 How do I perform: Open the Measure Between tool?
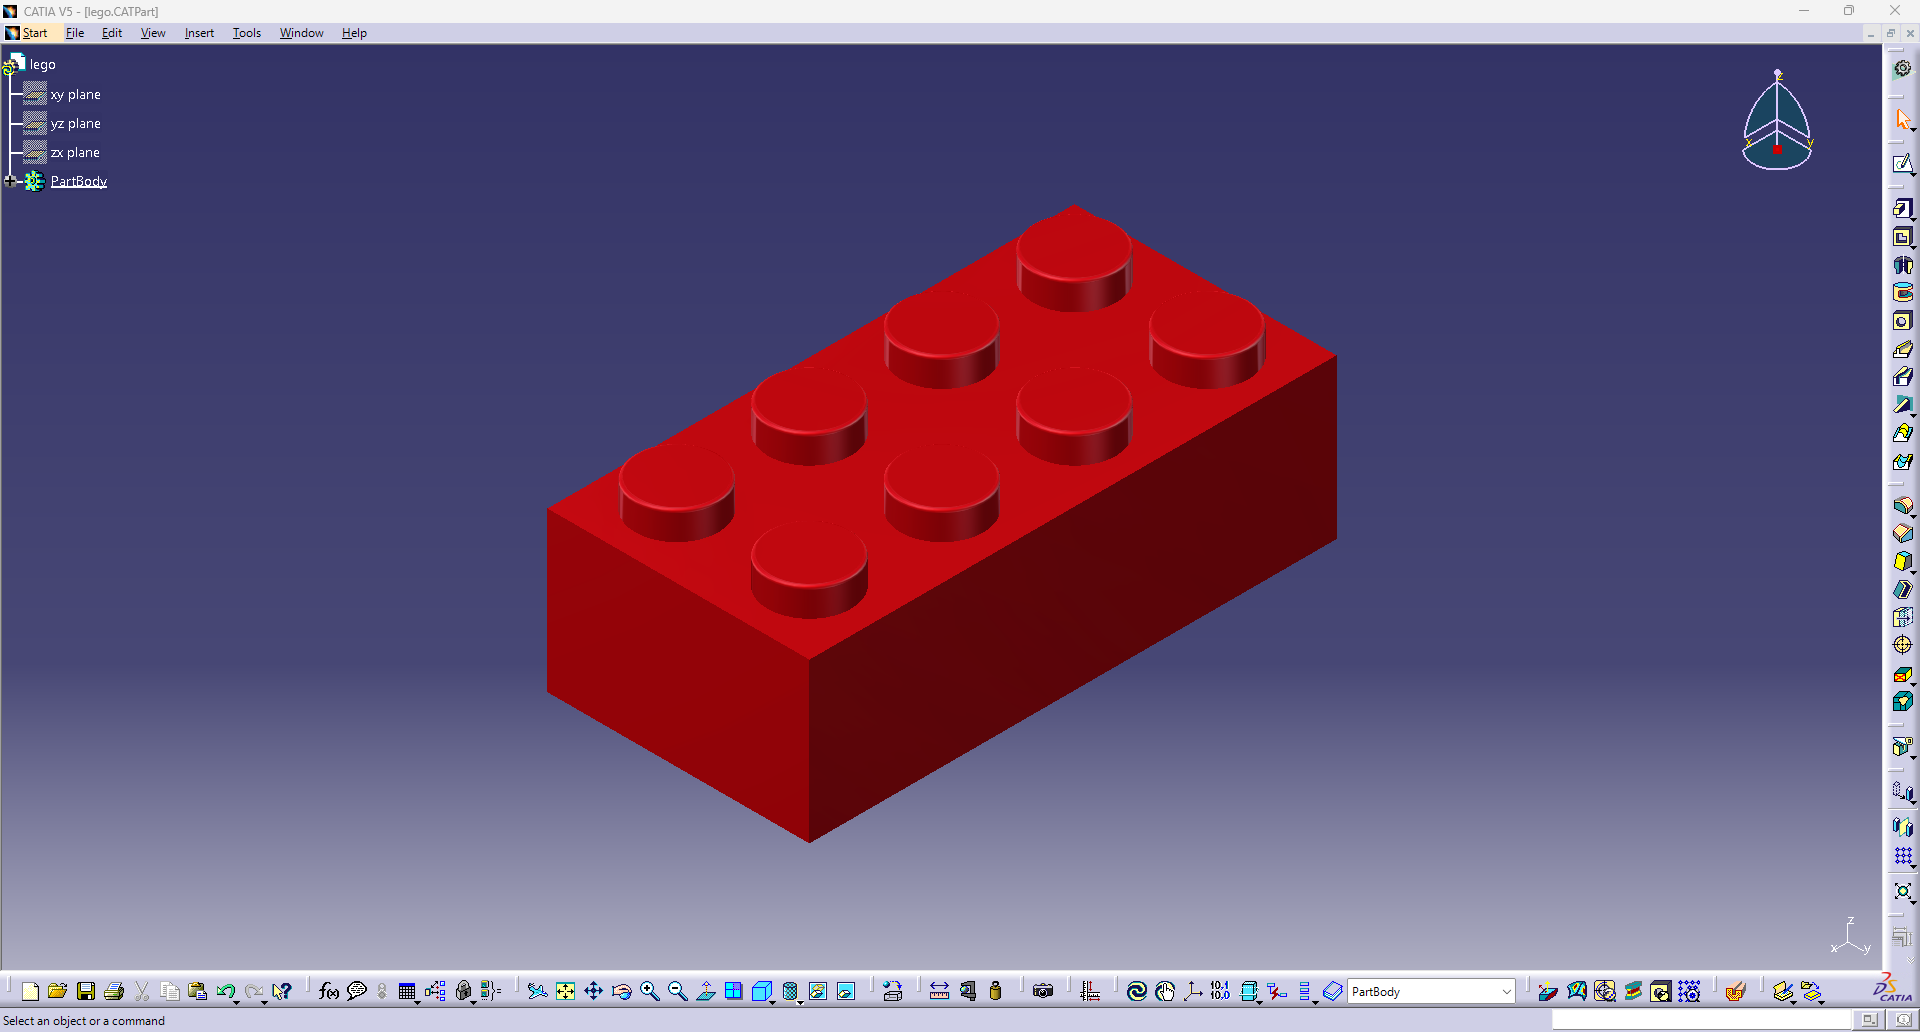point(939,991)
